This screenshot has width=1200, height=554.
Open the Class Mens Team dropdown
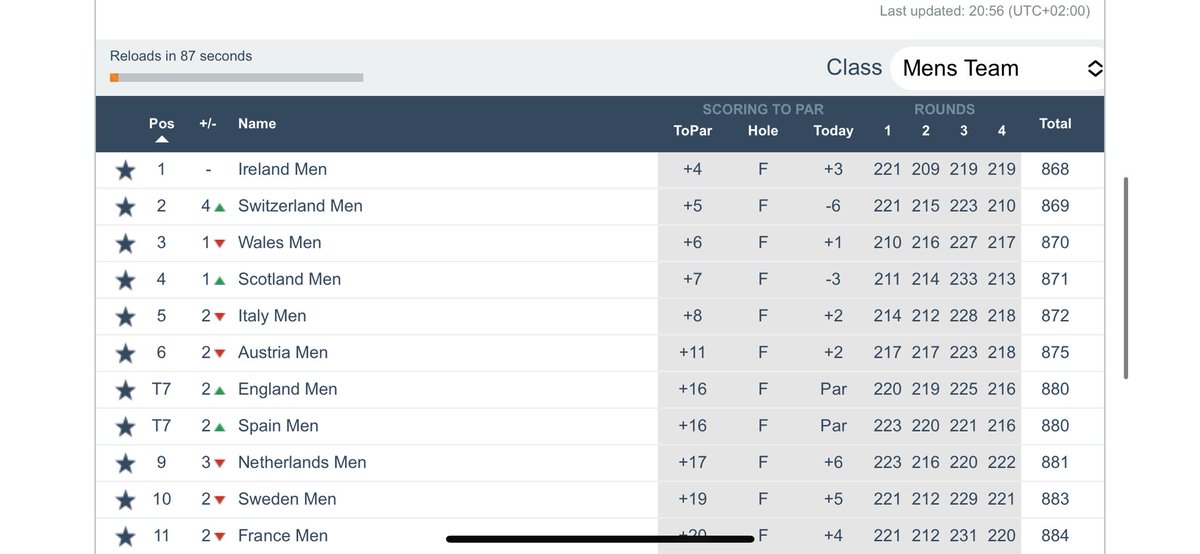[997, 68]
